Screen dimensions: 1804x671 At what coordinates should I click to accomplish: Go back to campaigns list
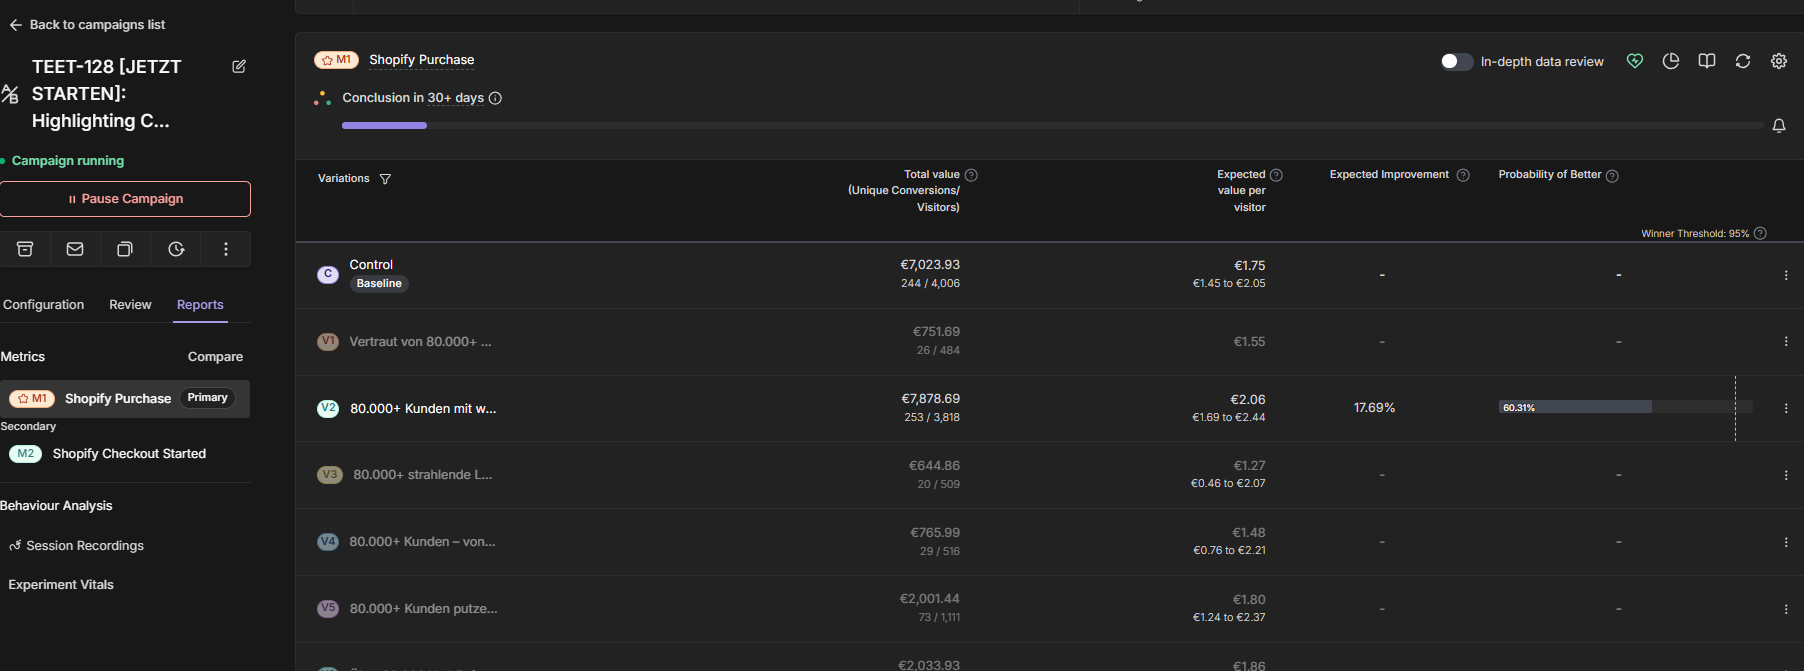click(87, 25)
